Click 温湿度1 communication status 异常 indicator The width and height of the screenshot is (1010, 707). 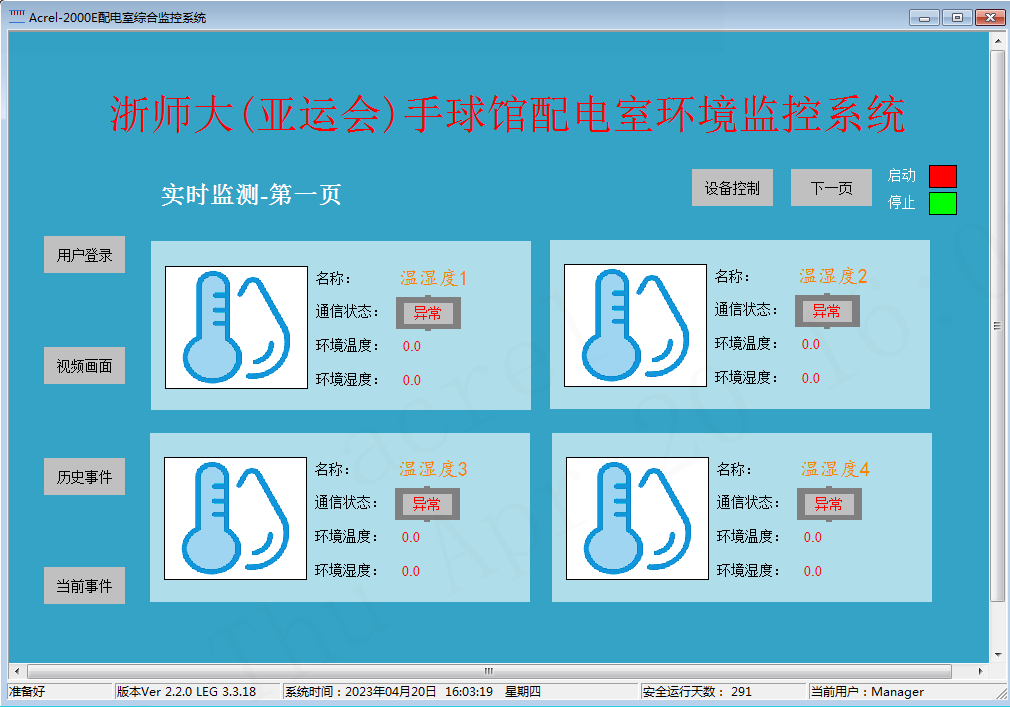[428, 313]
